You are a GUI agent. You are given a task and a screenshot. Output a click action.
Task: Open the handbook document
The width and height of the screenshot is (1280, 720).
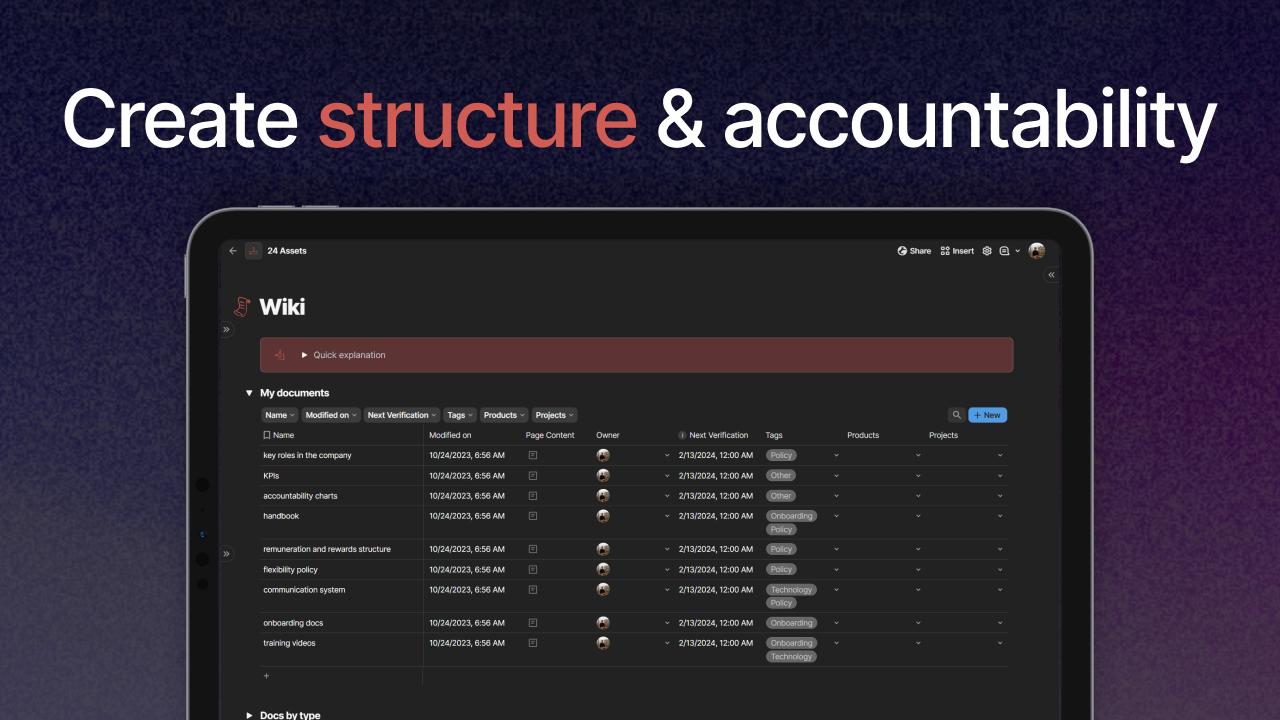point(281,516)
